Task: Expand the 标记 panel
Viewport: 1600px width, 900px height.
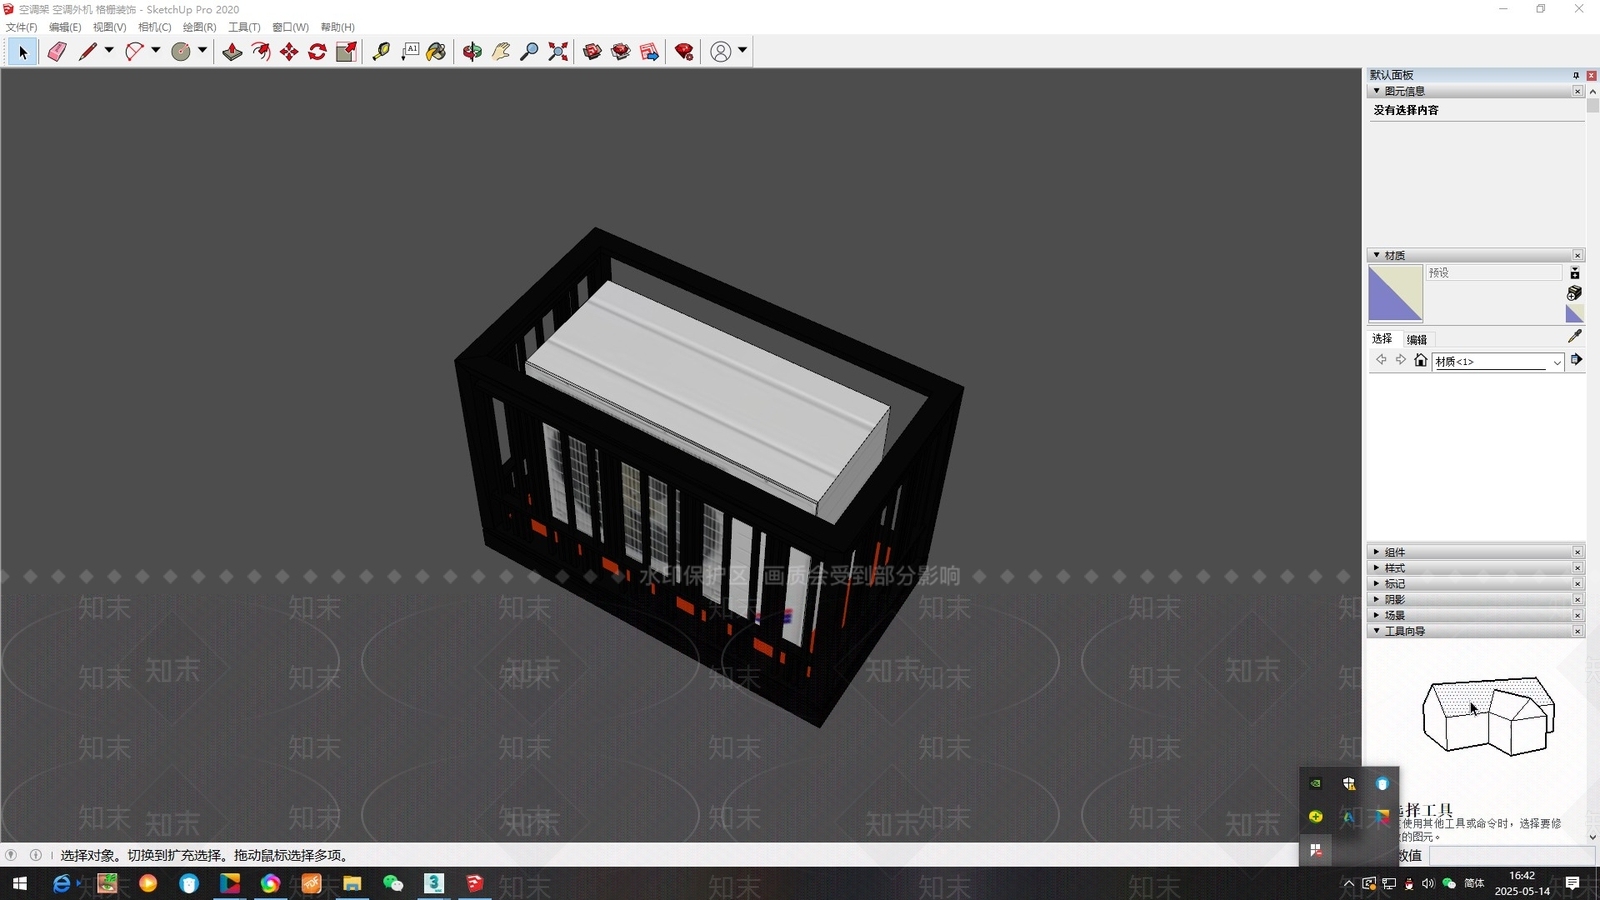Action: tap(1376, 584)
